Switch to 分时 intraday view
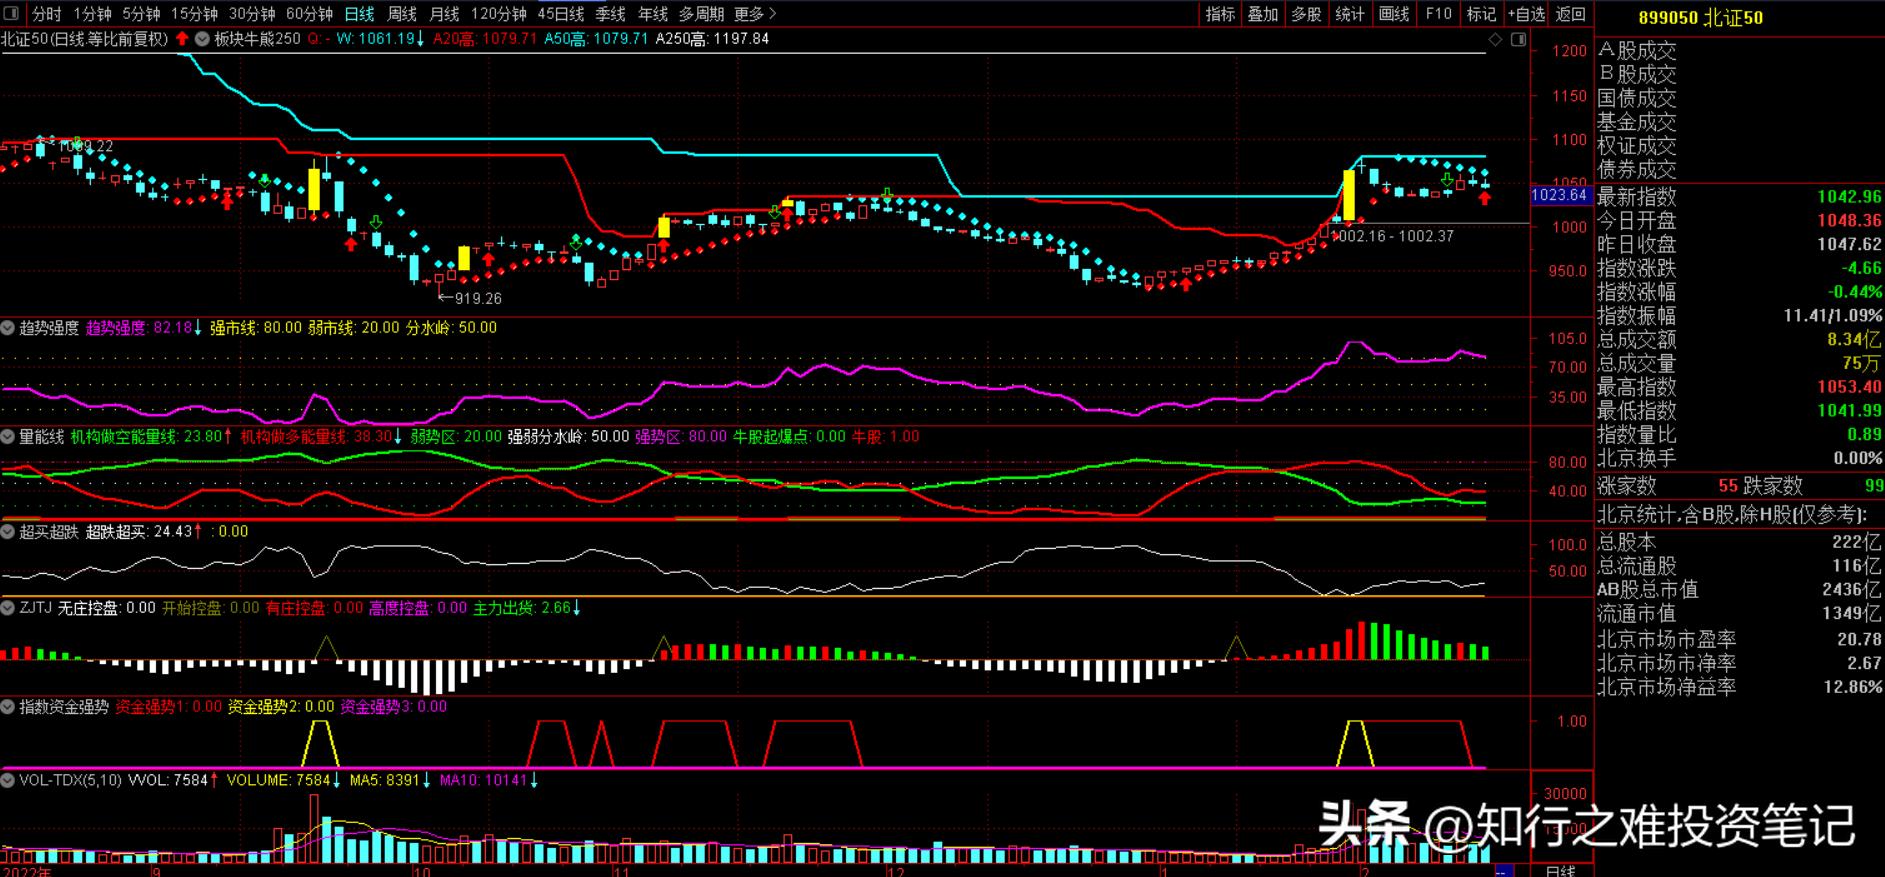 [46, 14]
